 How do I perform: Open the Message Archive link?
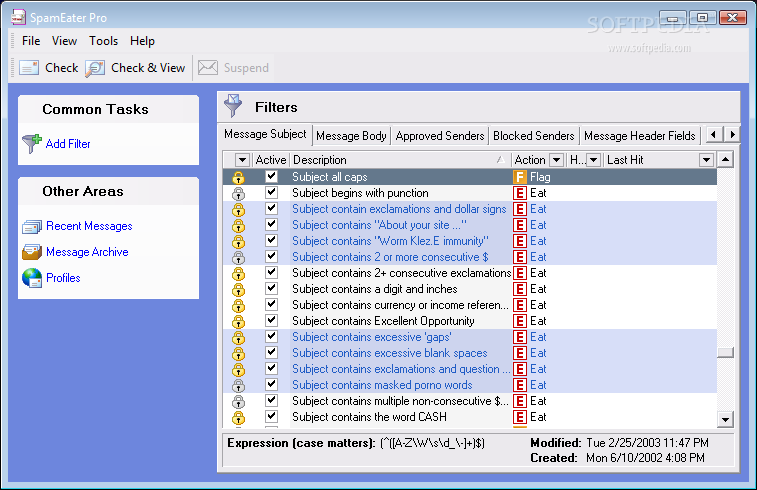pyautogui.click(x=87, y=252)
